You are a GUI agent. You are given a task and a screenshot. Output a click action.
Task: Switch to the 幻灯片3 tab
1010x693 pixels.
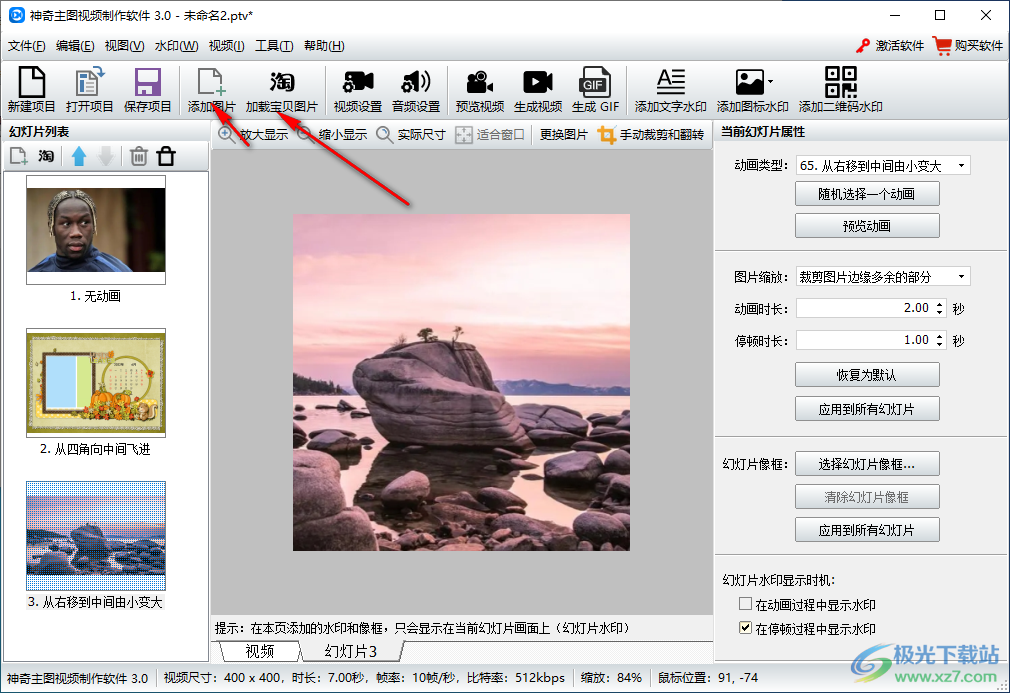pyautogui.click(x=351, y=651)
